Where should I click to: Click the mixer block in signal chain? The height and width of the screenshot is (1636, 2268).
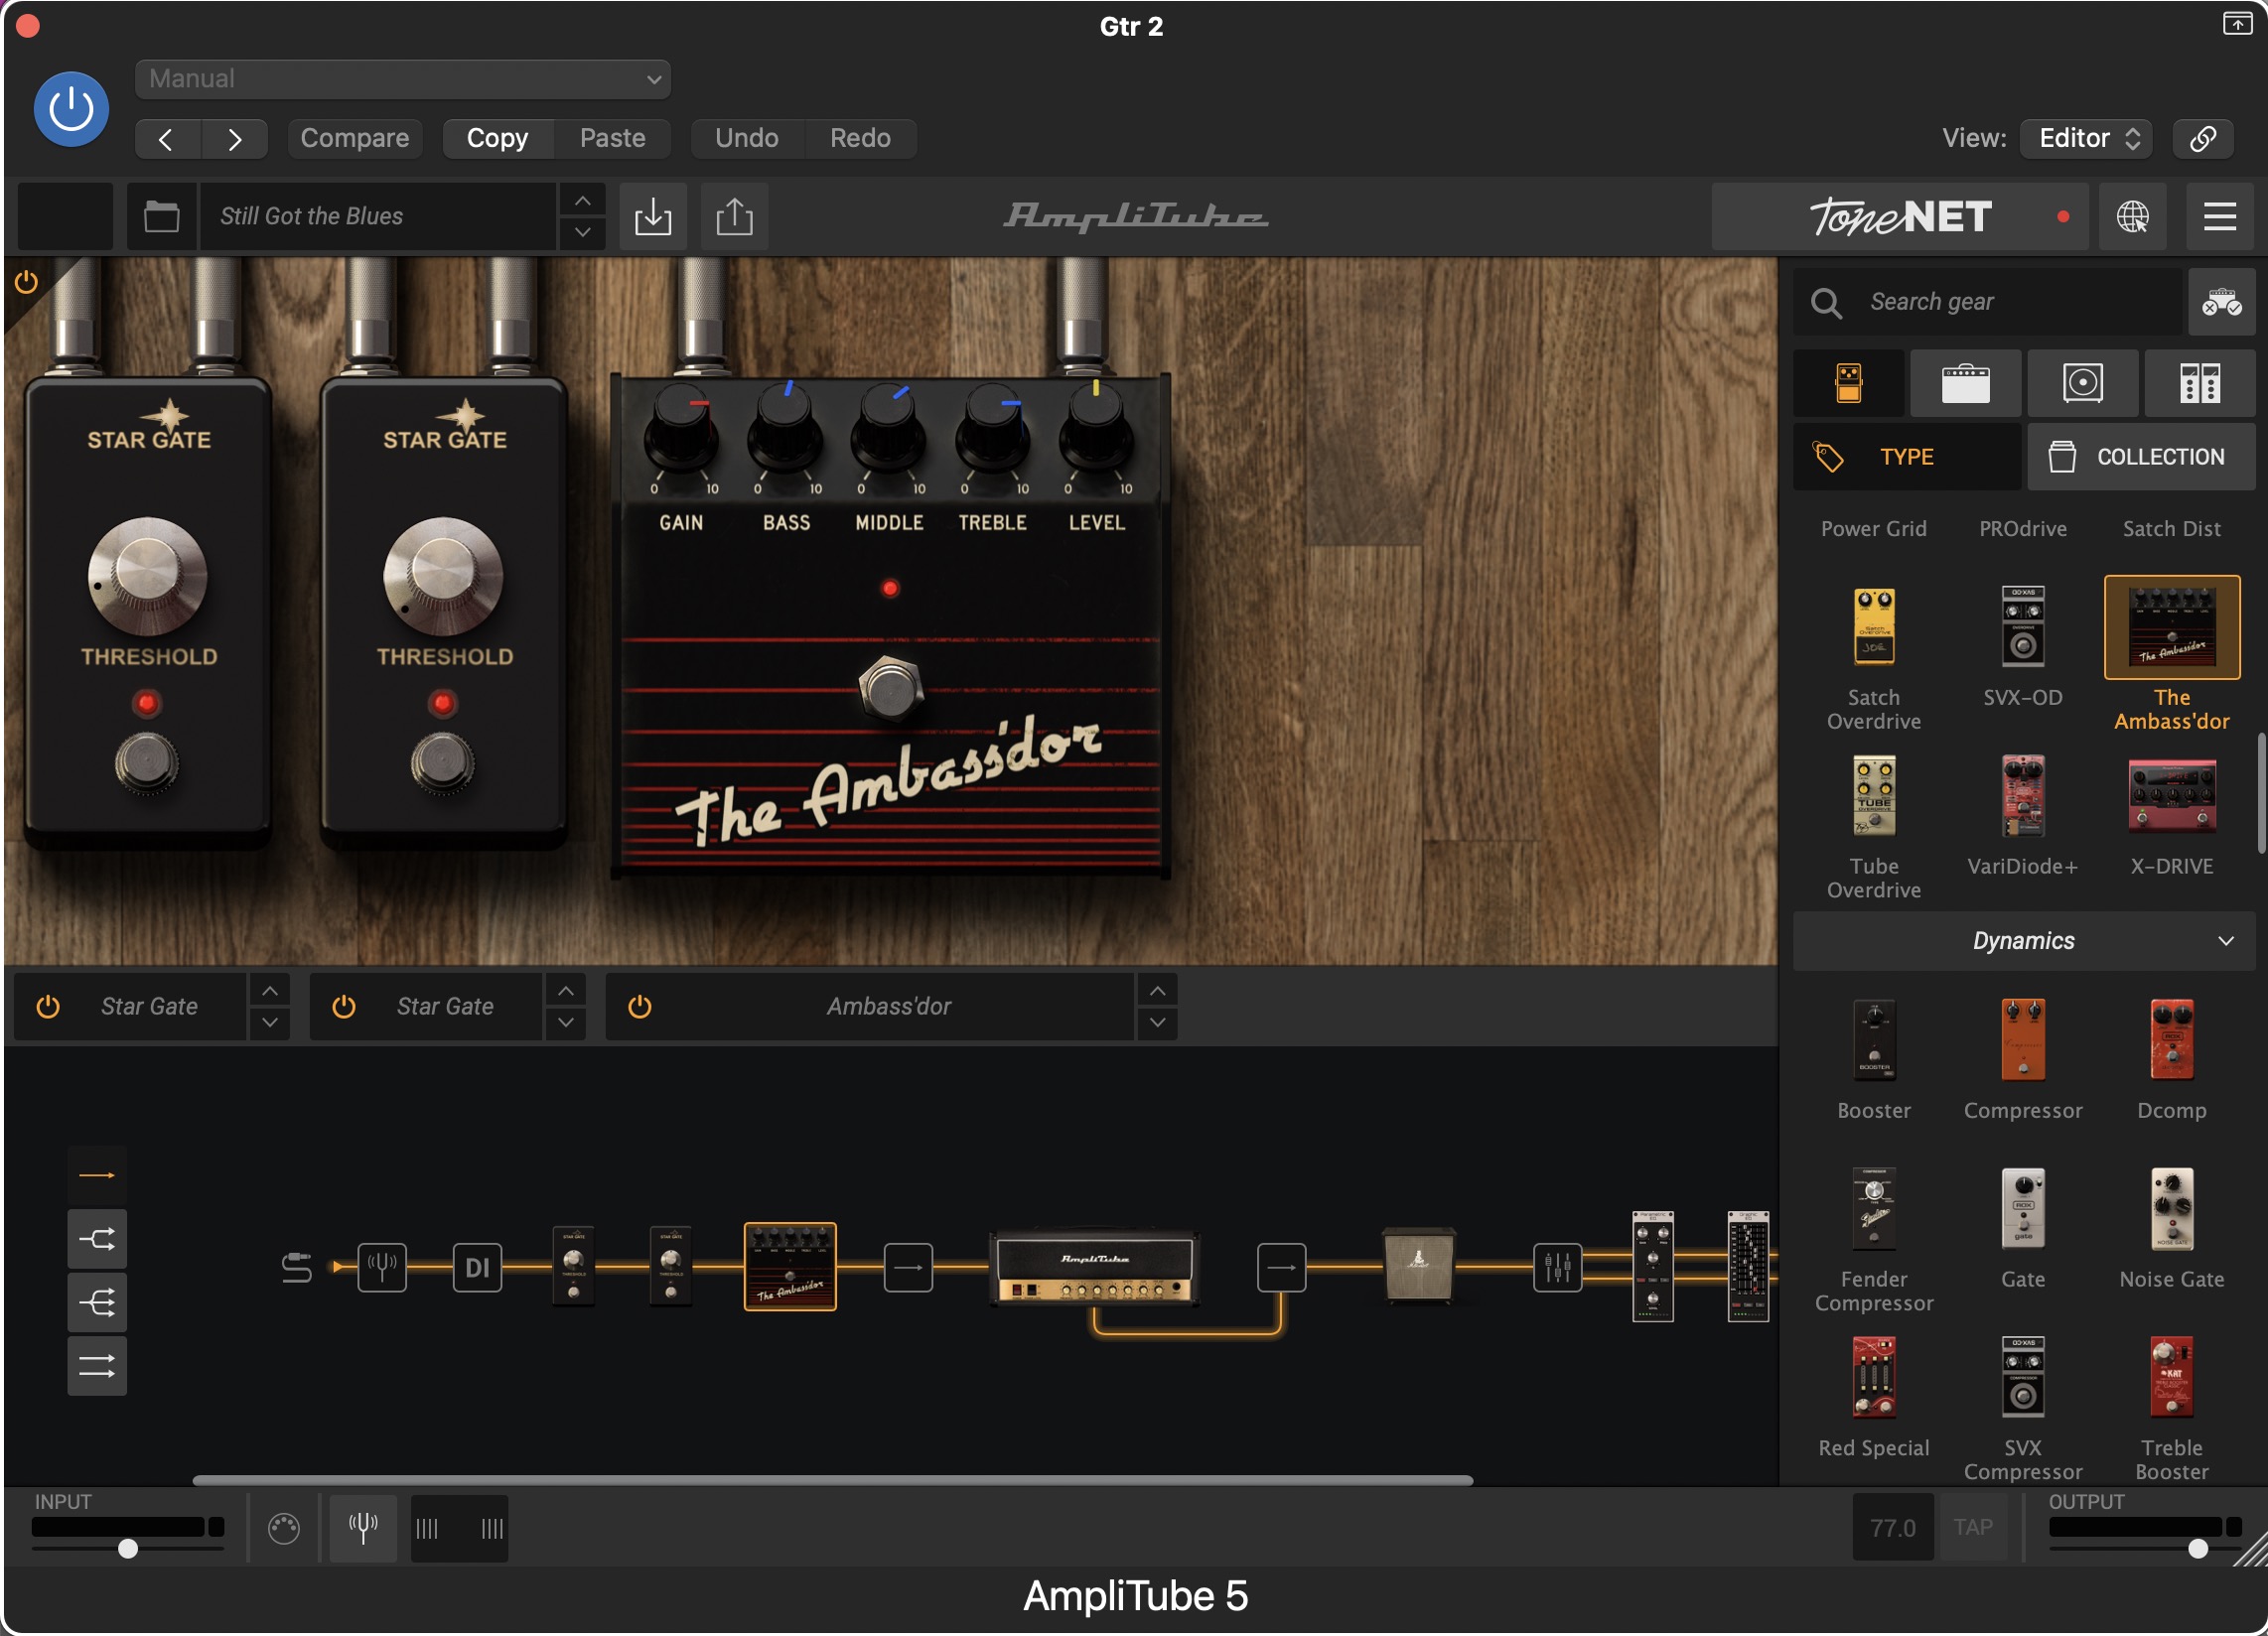point(1557,1268)
